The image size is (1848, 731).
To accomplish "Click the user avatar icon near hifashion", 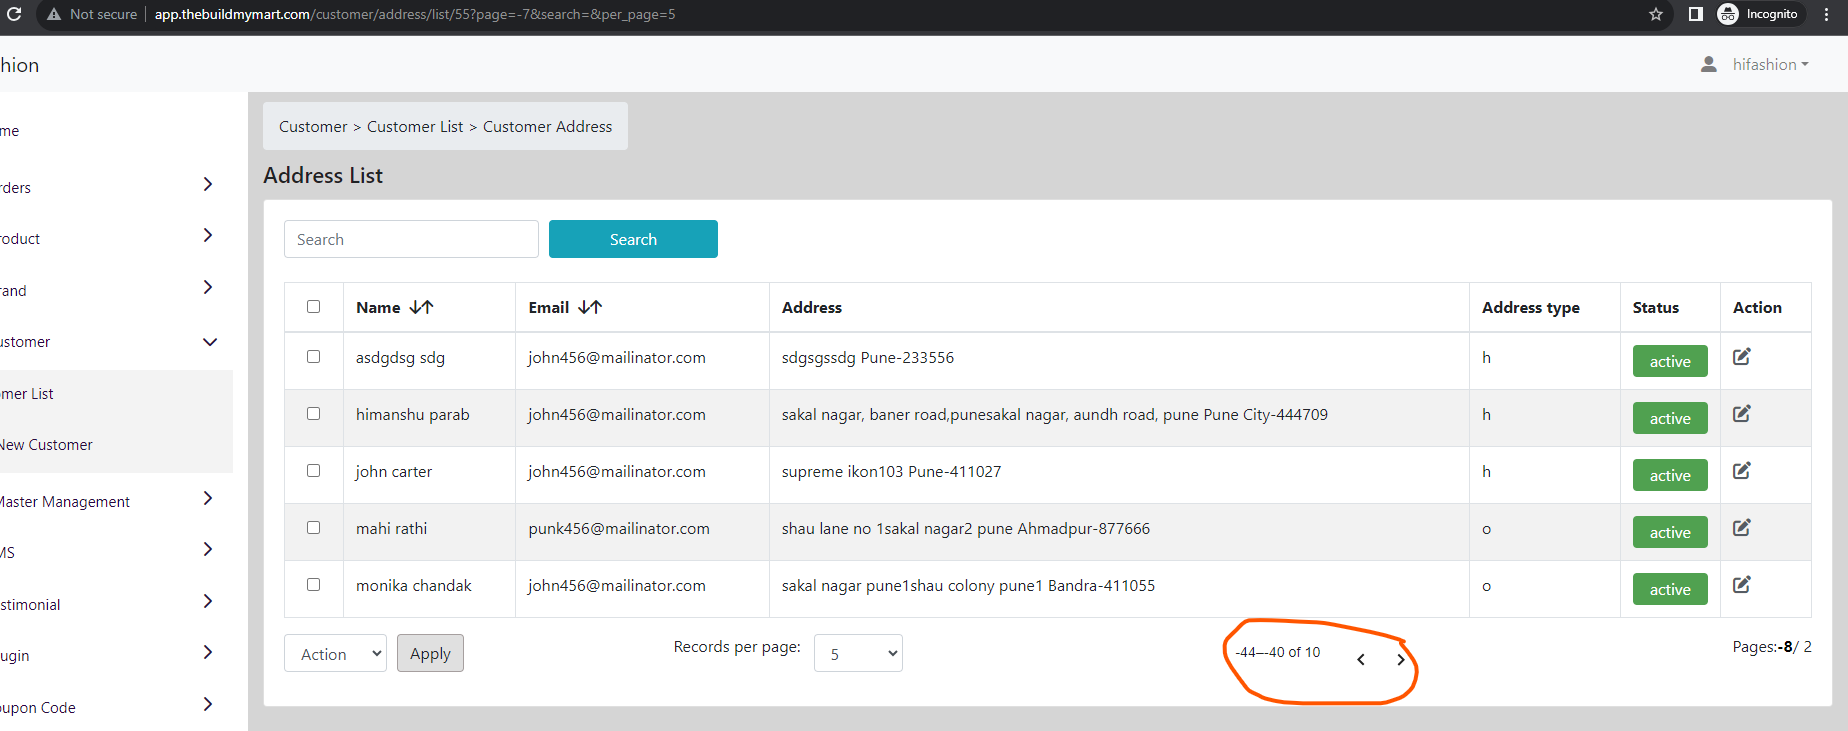I will coord(1709,64).
